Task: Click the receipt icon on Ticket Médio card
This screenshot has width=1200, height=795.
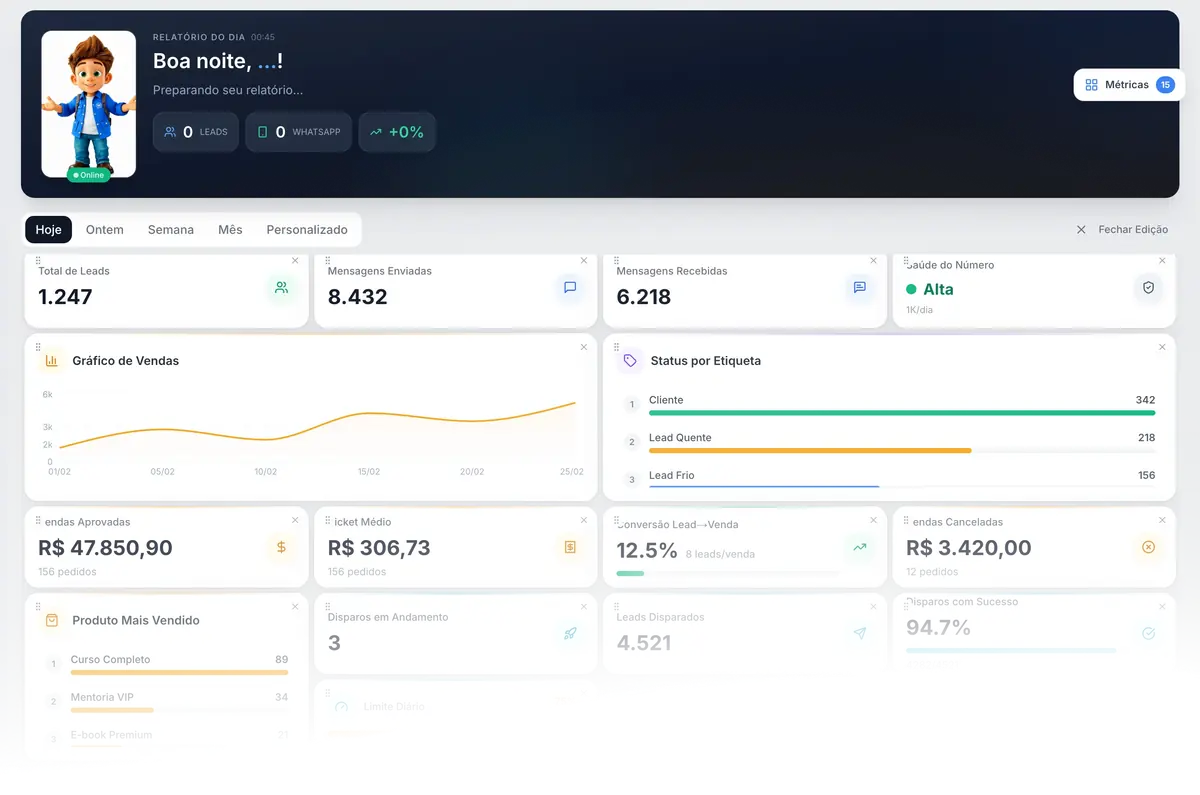Action: point(570,547)
